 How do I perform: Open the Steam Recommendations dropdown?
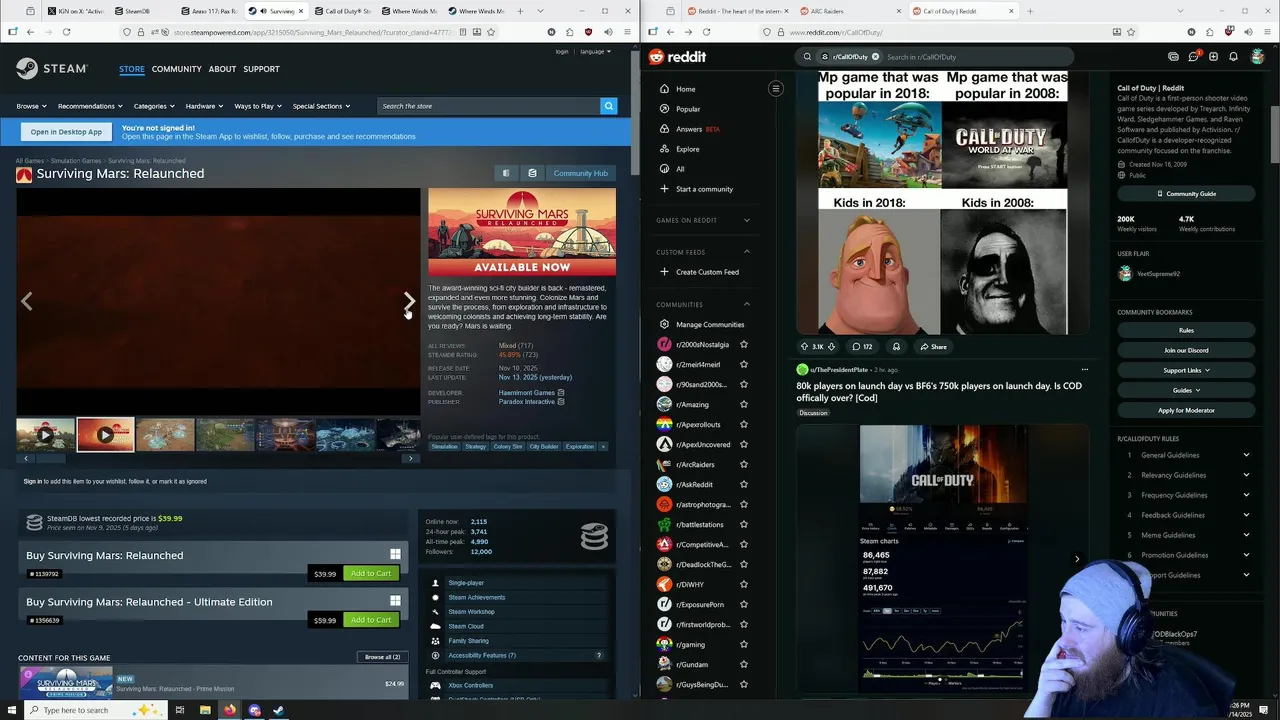[x=90, y=106]
